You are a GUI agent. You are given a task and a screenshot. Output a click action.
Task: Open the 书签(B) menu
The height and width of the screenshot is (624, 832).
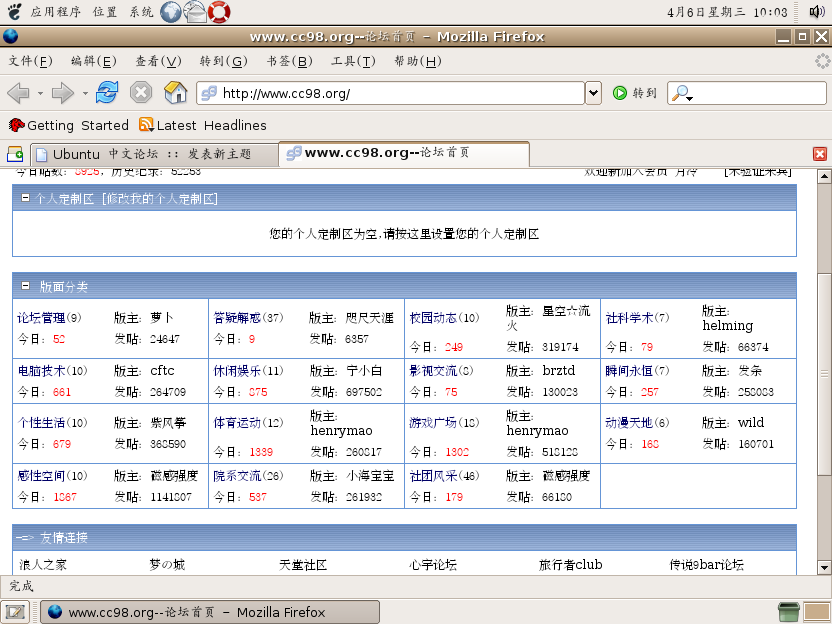[289, 61]
